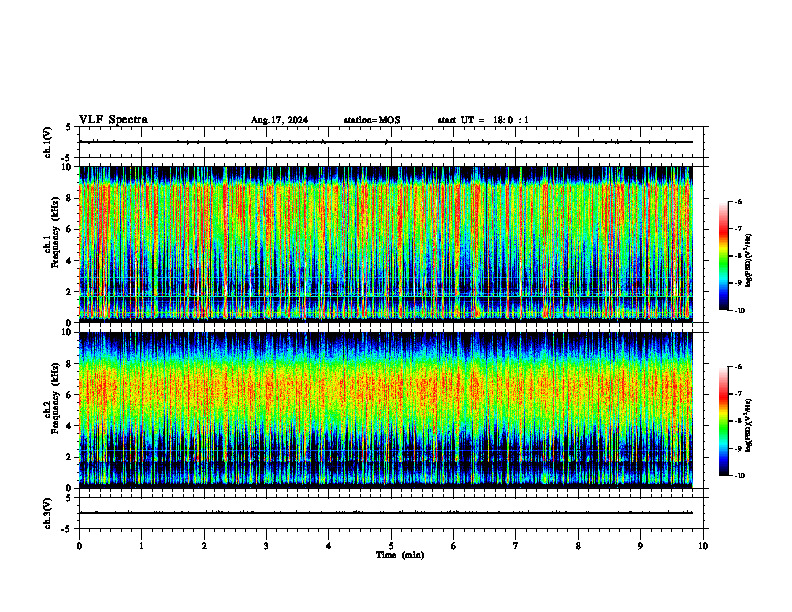Screen dimensions: 792x612
Task: Click the ch.2 spectrogram color scale bar
Action: [723, 421]
